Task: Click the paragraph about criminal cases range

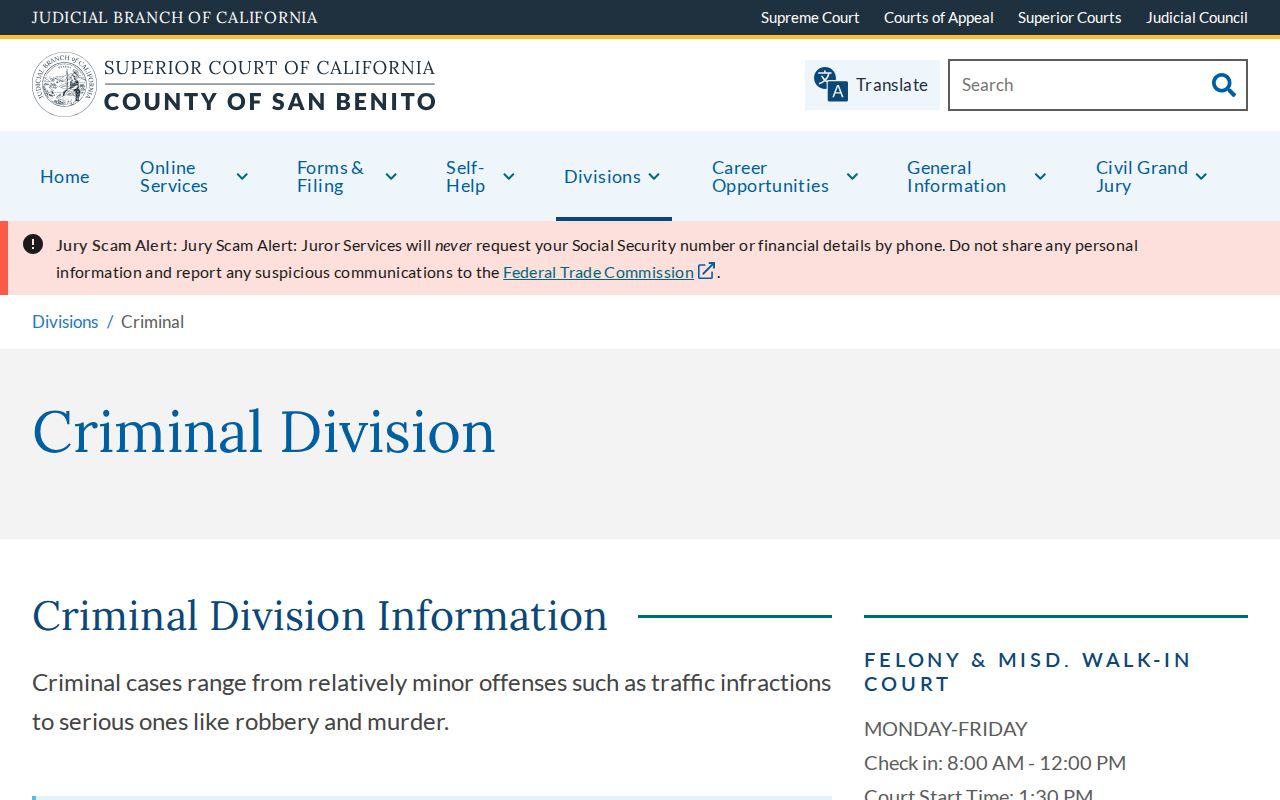Action: [432, 702]
